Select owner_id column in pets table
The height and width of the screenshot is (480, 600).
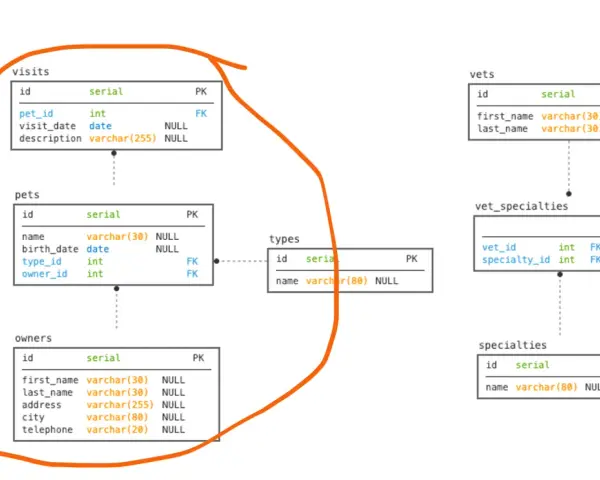tap(44, 274)
